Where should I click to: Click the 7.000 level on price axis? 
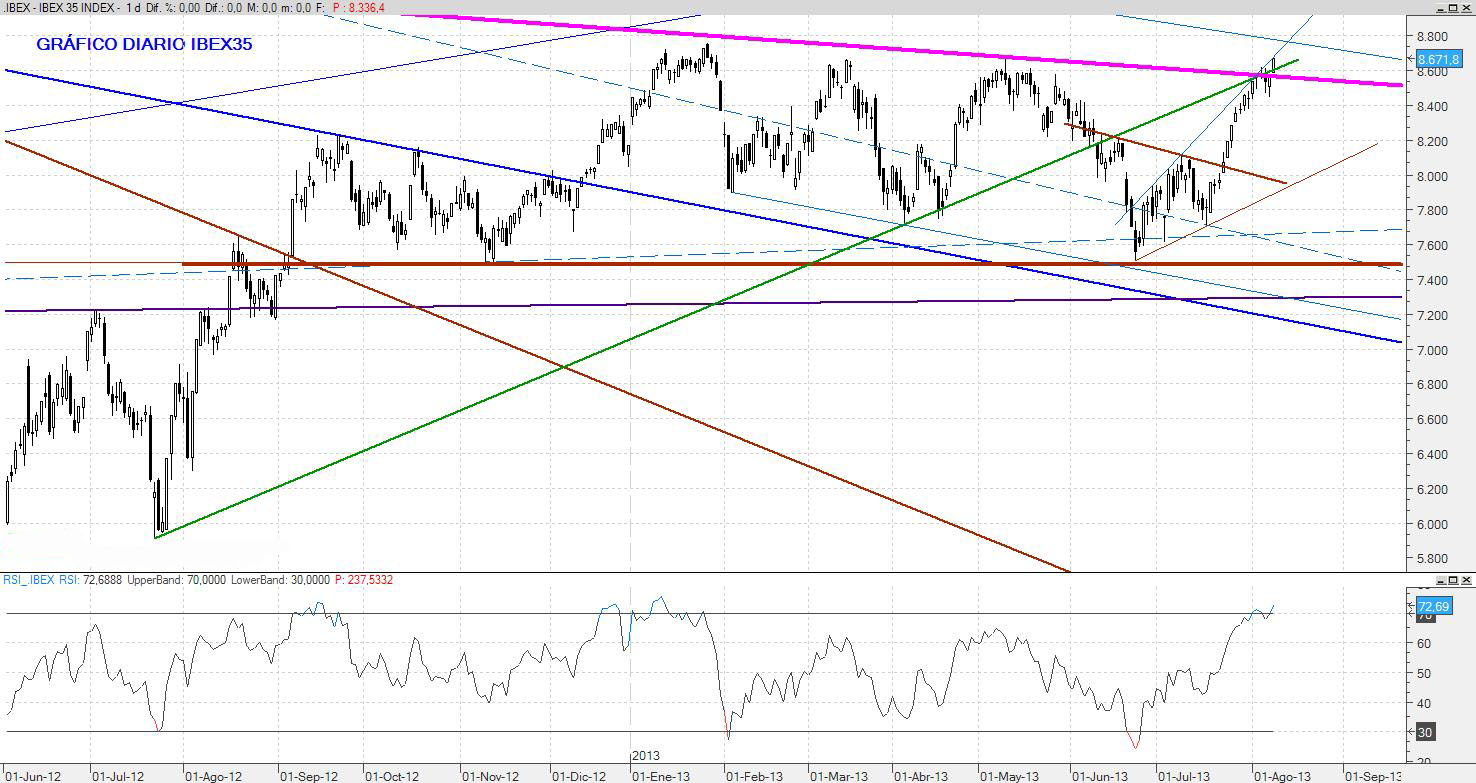coord(1432,350)
